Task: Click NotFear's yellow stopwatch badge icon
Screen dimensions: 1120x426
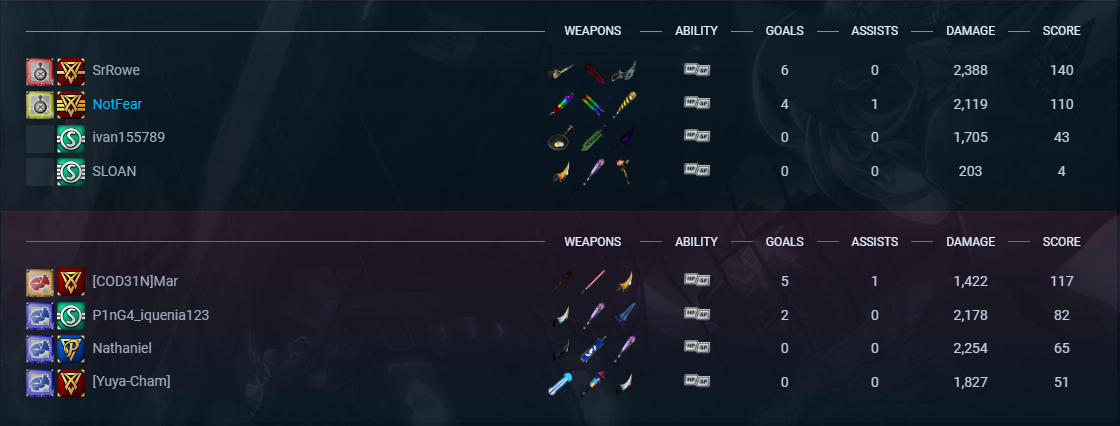Action: pos(40,105)
